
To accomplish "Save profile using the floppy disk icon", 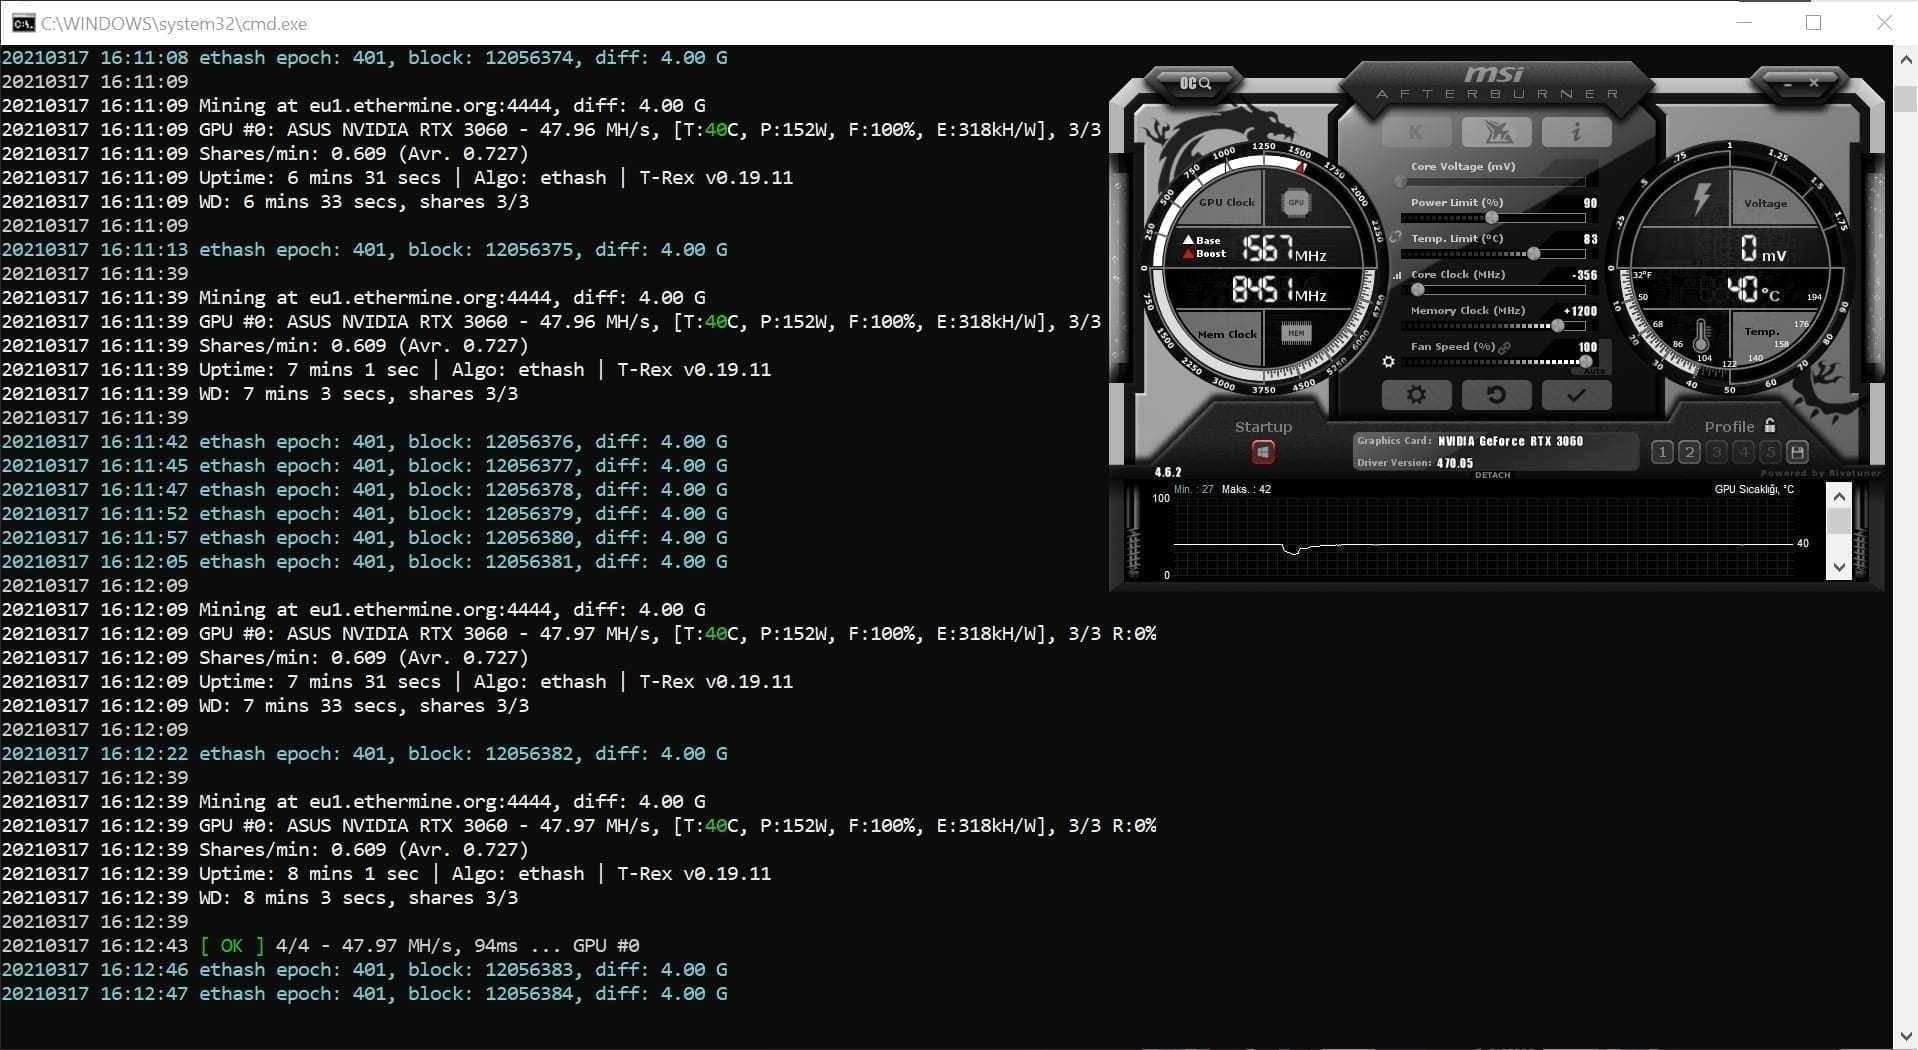I will click(1797, 452).
